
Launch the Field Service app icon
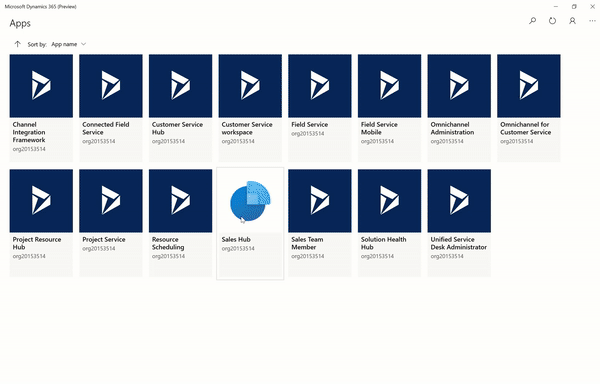coord(320,86)
